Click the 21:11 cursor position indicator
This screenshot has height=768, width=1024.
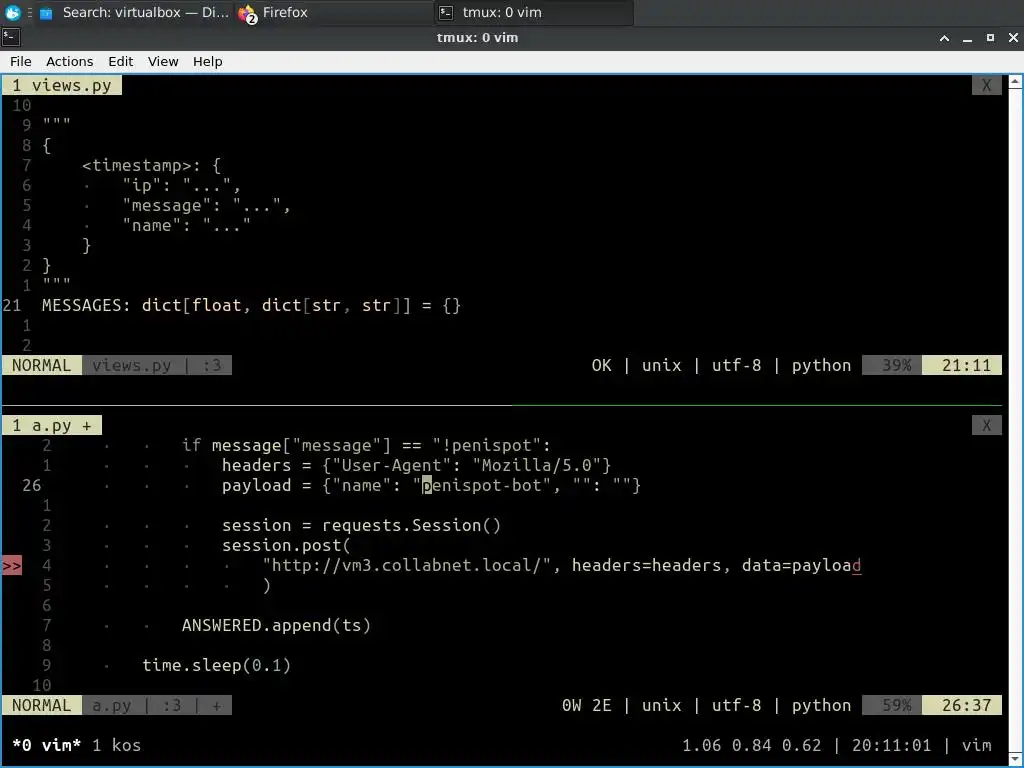[962, 365]
